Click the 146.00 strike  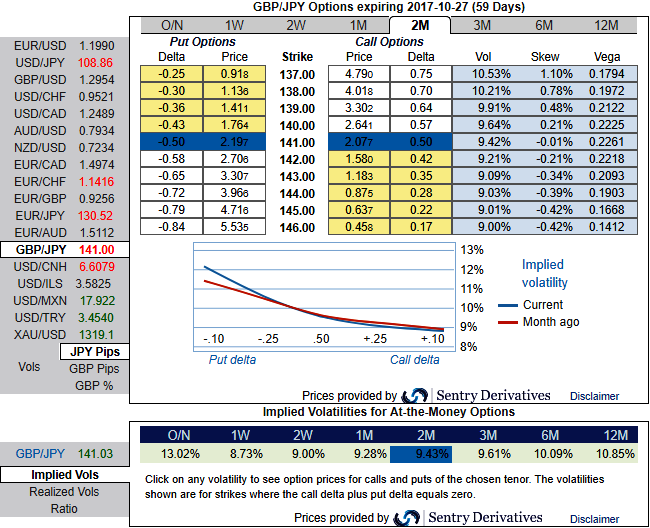point(297,228)
